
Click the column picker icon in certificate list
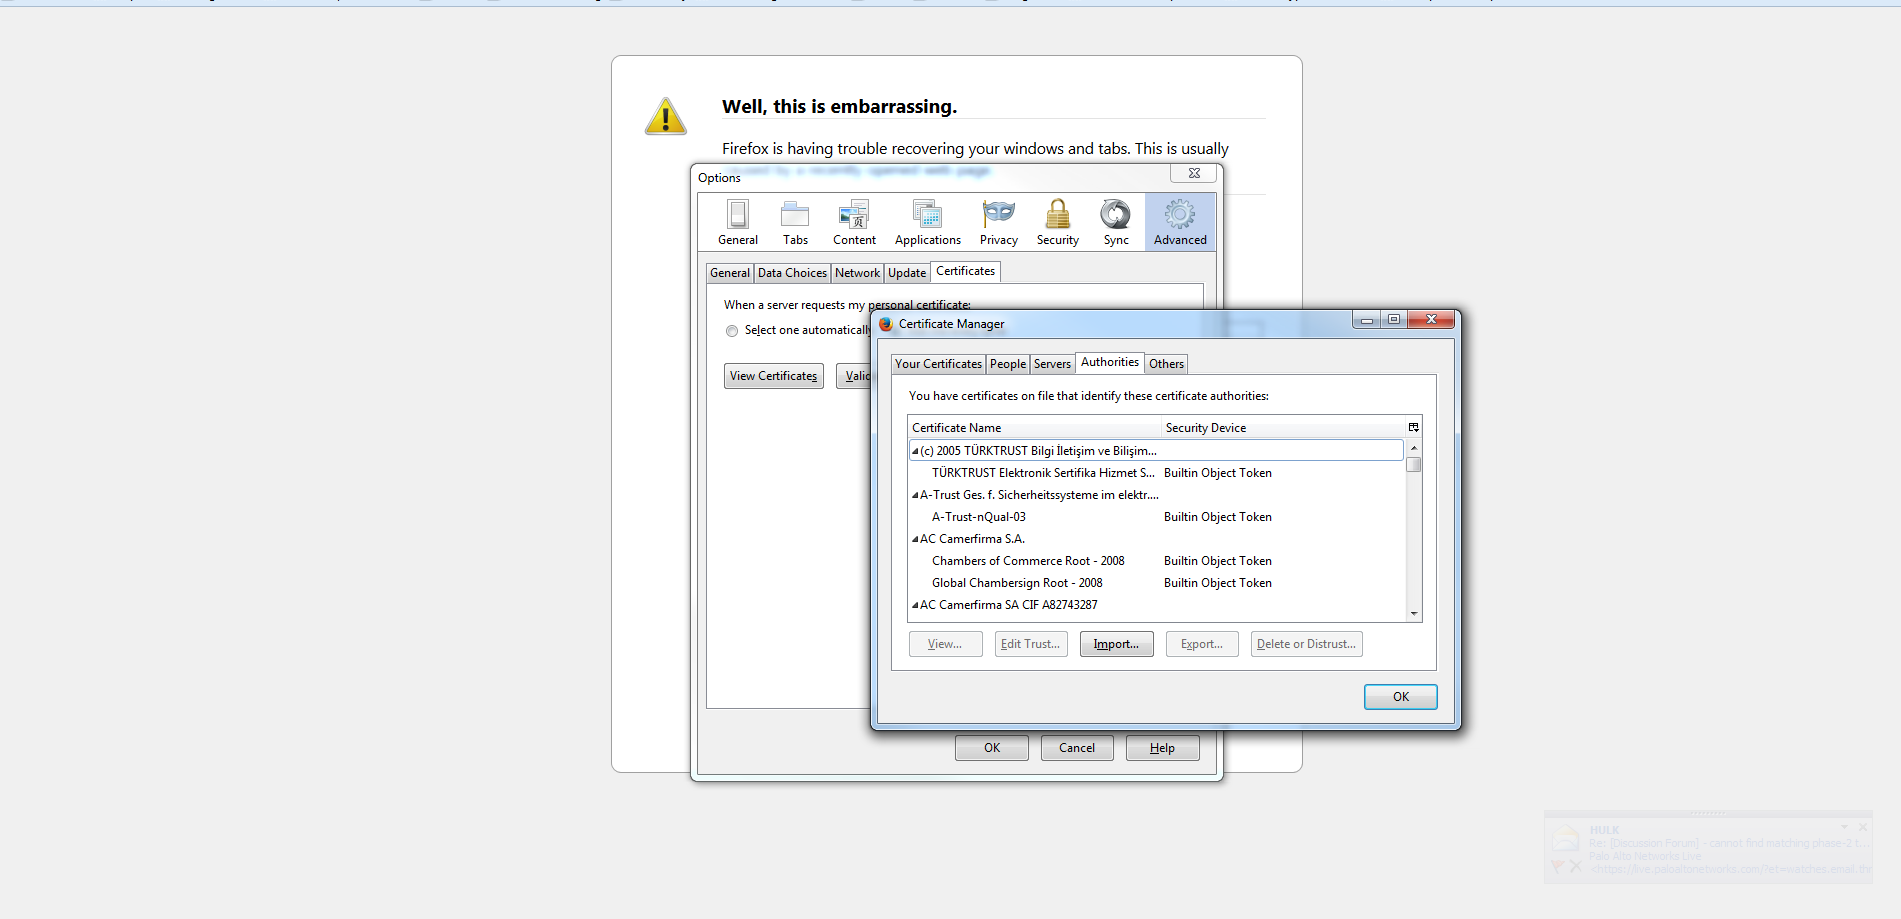click(1413, 427)
